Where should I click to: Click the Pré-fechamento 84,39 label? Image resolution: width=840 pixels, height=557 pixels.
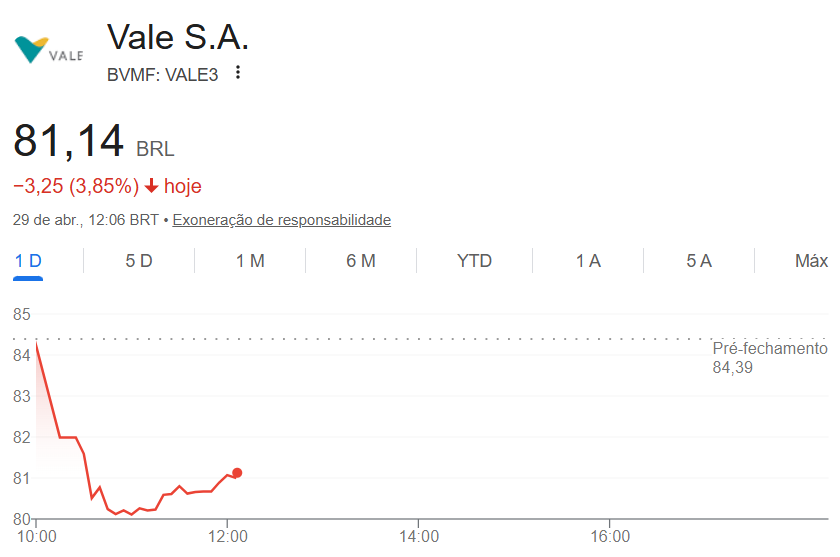tap(769, 358)
